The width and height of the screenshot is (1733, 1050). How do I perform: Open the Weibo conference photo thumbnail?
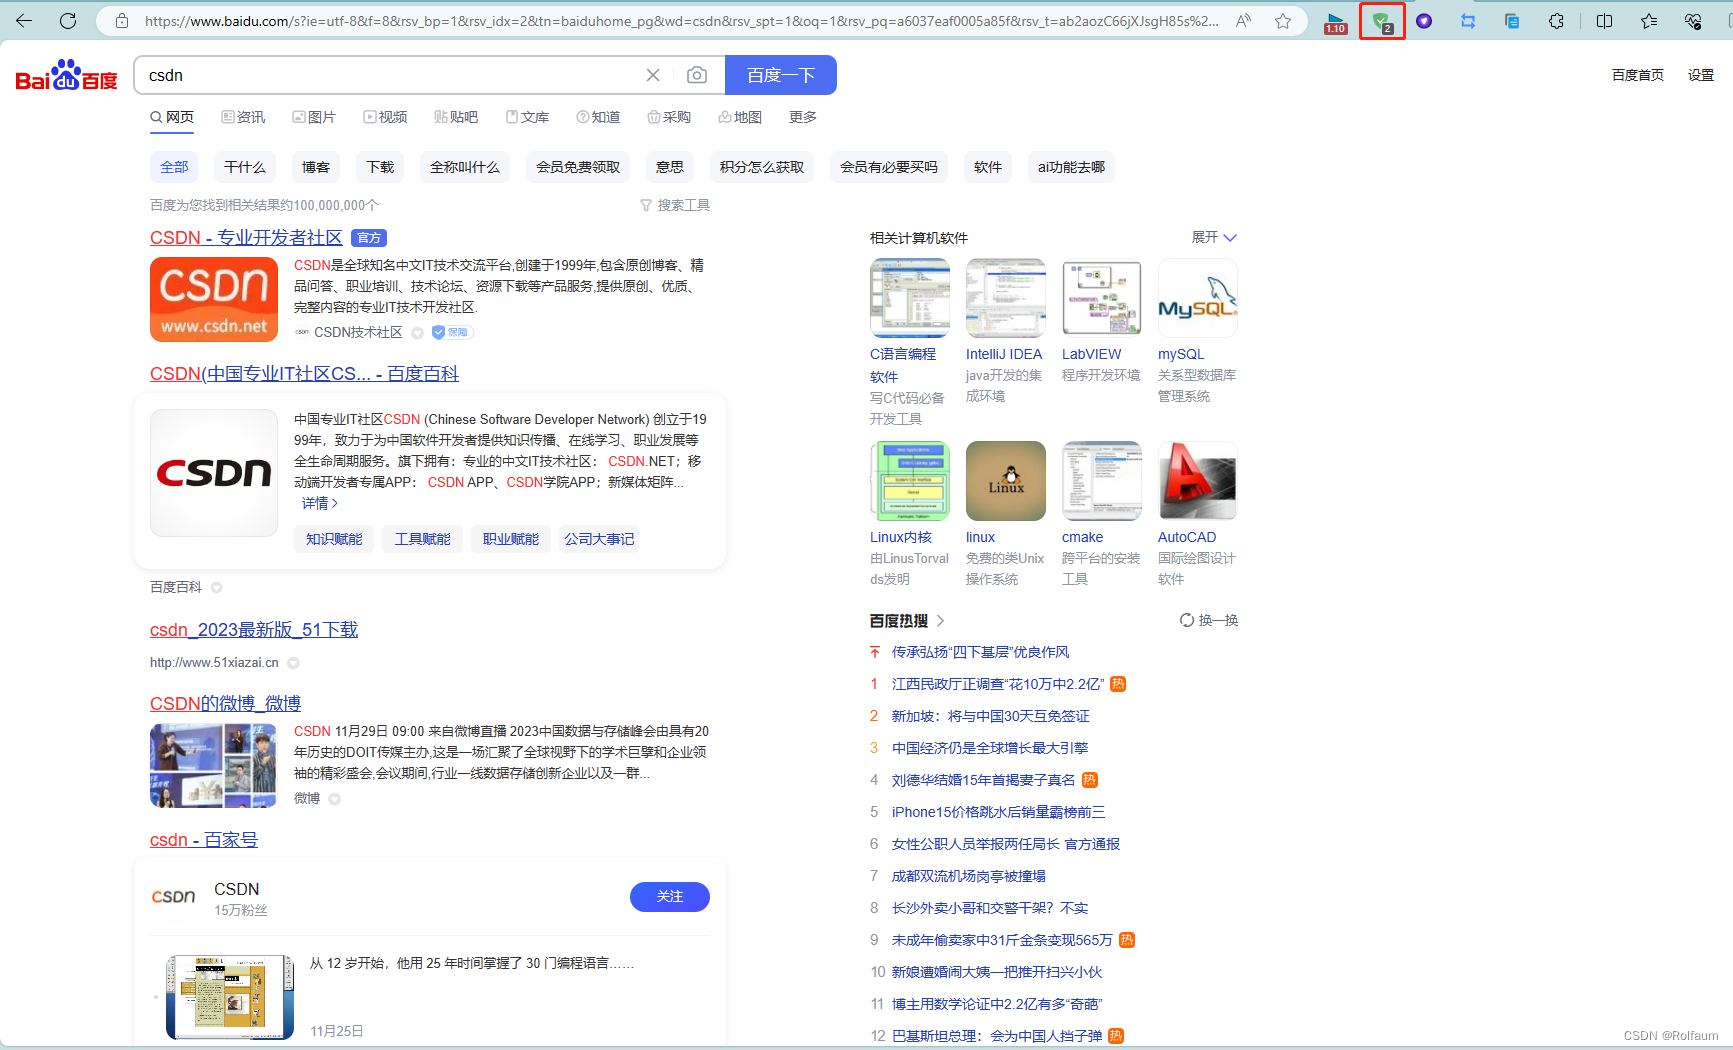click(213, 765)
